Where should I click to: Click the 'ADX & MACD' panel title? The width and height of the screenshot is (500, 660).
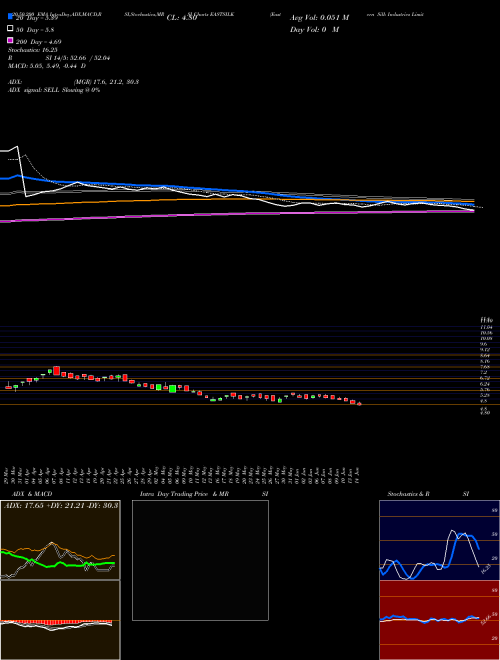[32, 494]
